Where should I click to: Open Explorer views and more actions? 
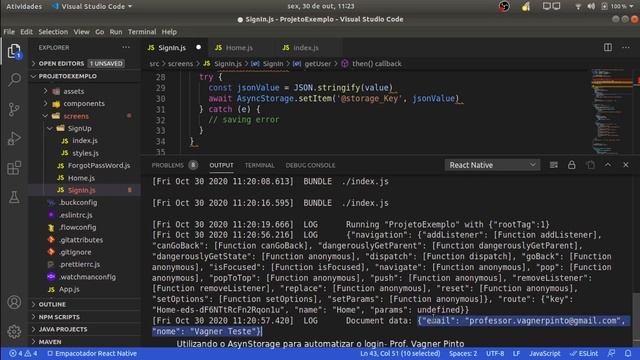(x=126, y=47)
